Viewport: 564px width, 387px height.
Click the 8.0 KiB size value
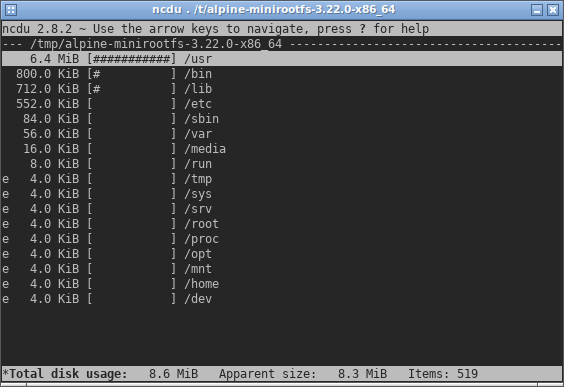pyautogui.click(x=54, y=164)
